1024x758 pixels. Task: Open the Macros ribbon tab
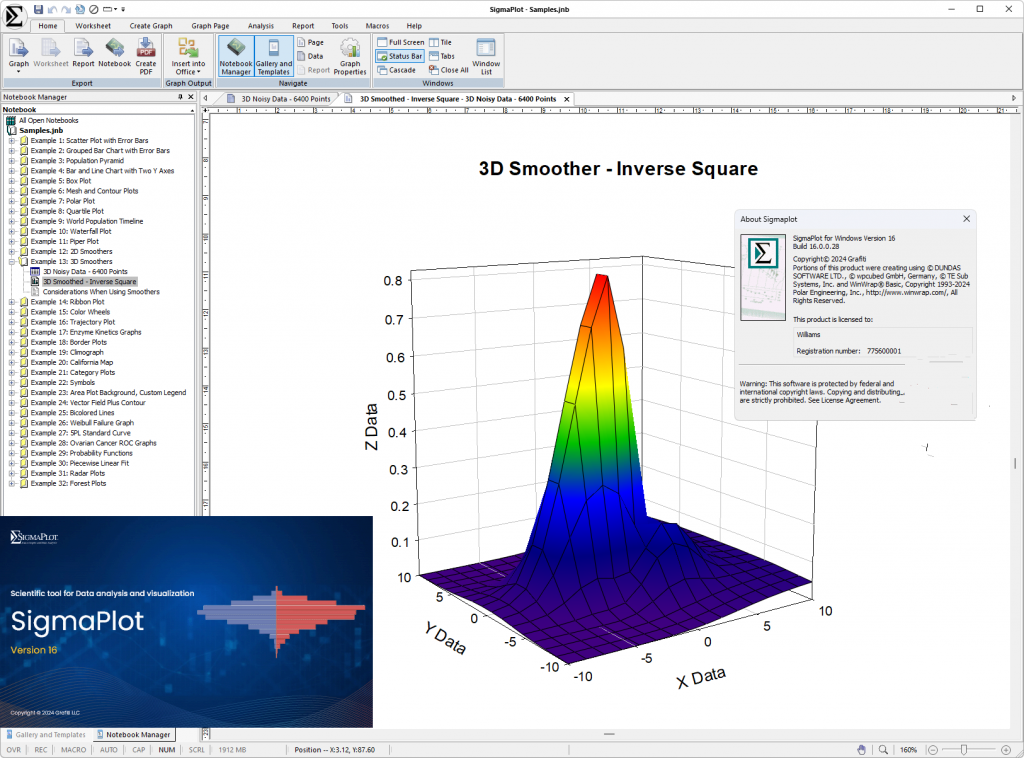tap(377, 25)
